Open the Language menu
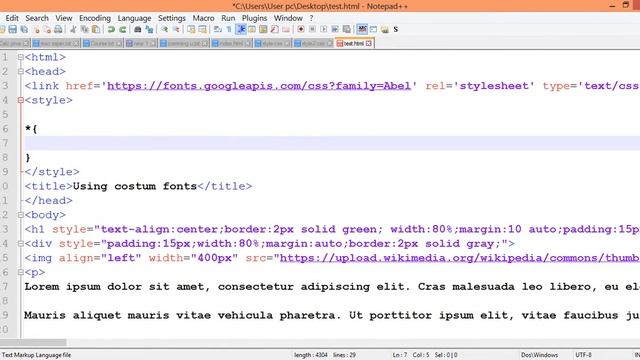This screenshot has height=360, width=640. coord(134,18)
